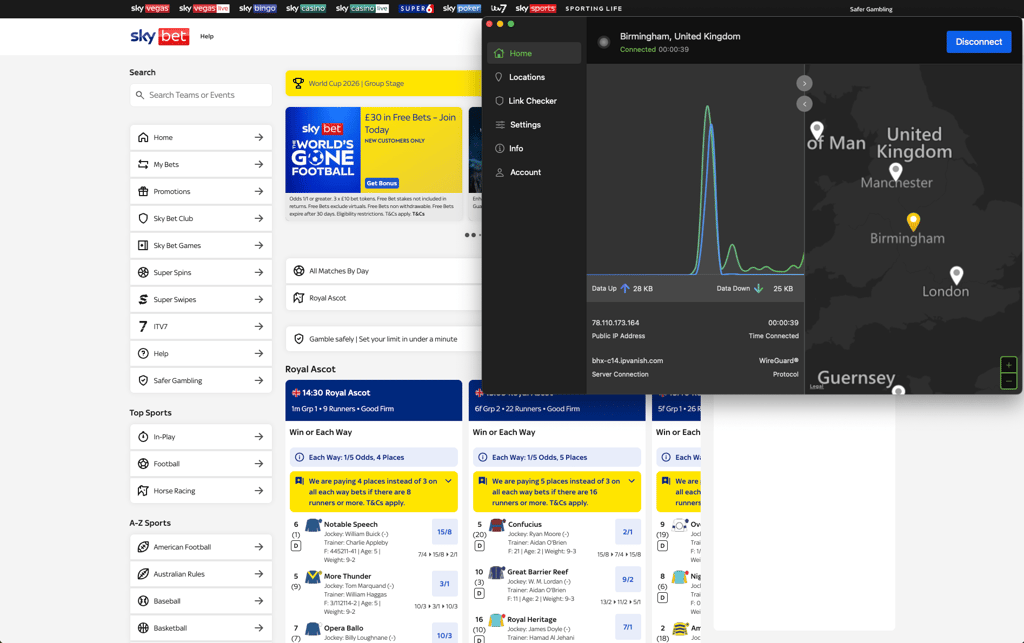1024x643 pixels.
Task: Open the 14:30 Royal Ascot race header
Action: [374, 400]
